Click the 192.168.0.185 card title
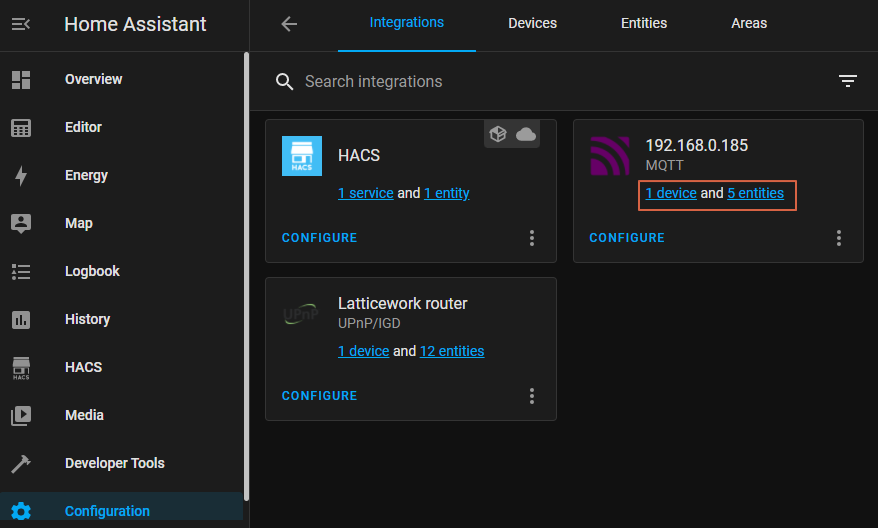This screenshot has height=528, width=878. [697, 146]
